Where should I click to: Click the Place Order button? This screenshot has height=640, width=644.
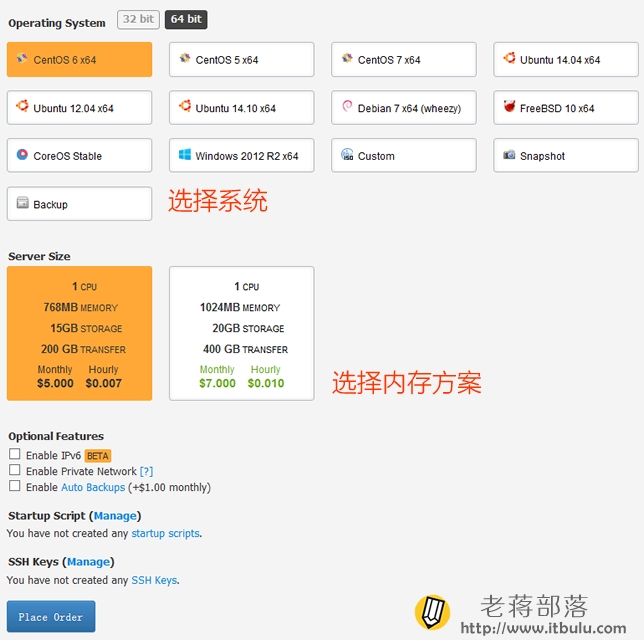pyautogui.click(x=51, y=616)
